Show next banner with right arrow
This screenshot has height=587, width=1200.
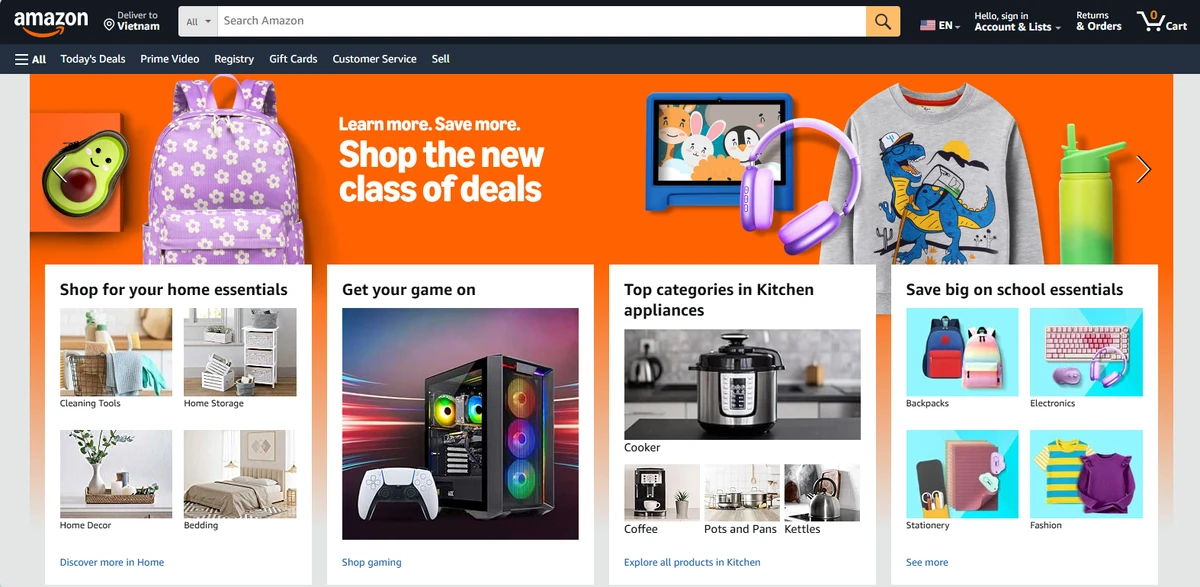[x=1143, y=169]
